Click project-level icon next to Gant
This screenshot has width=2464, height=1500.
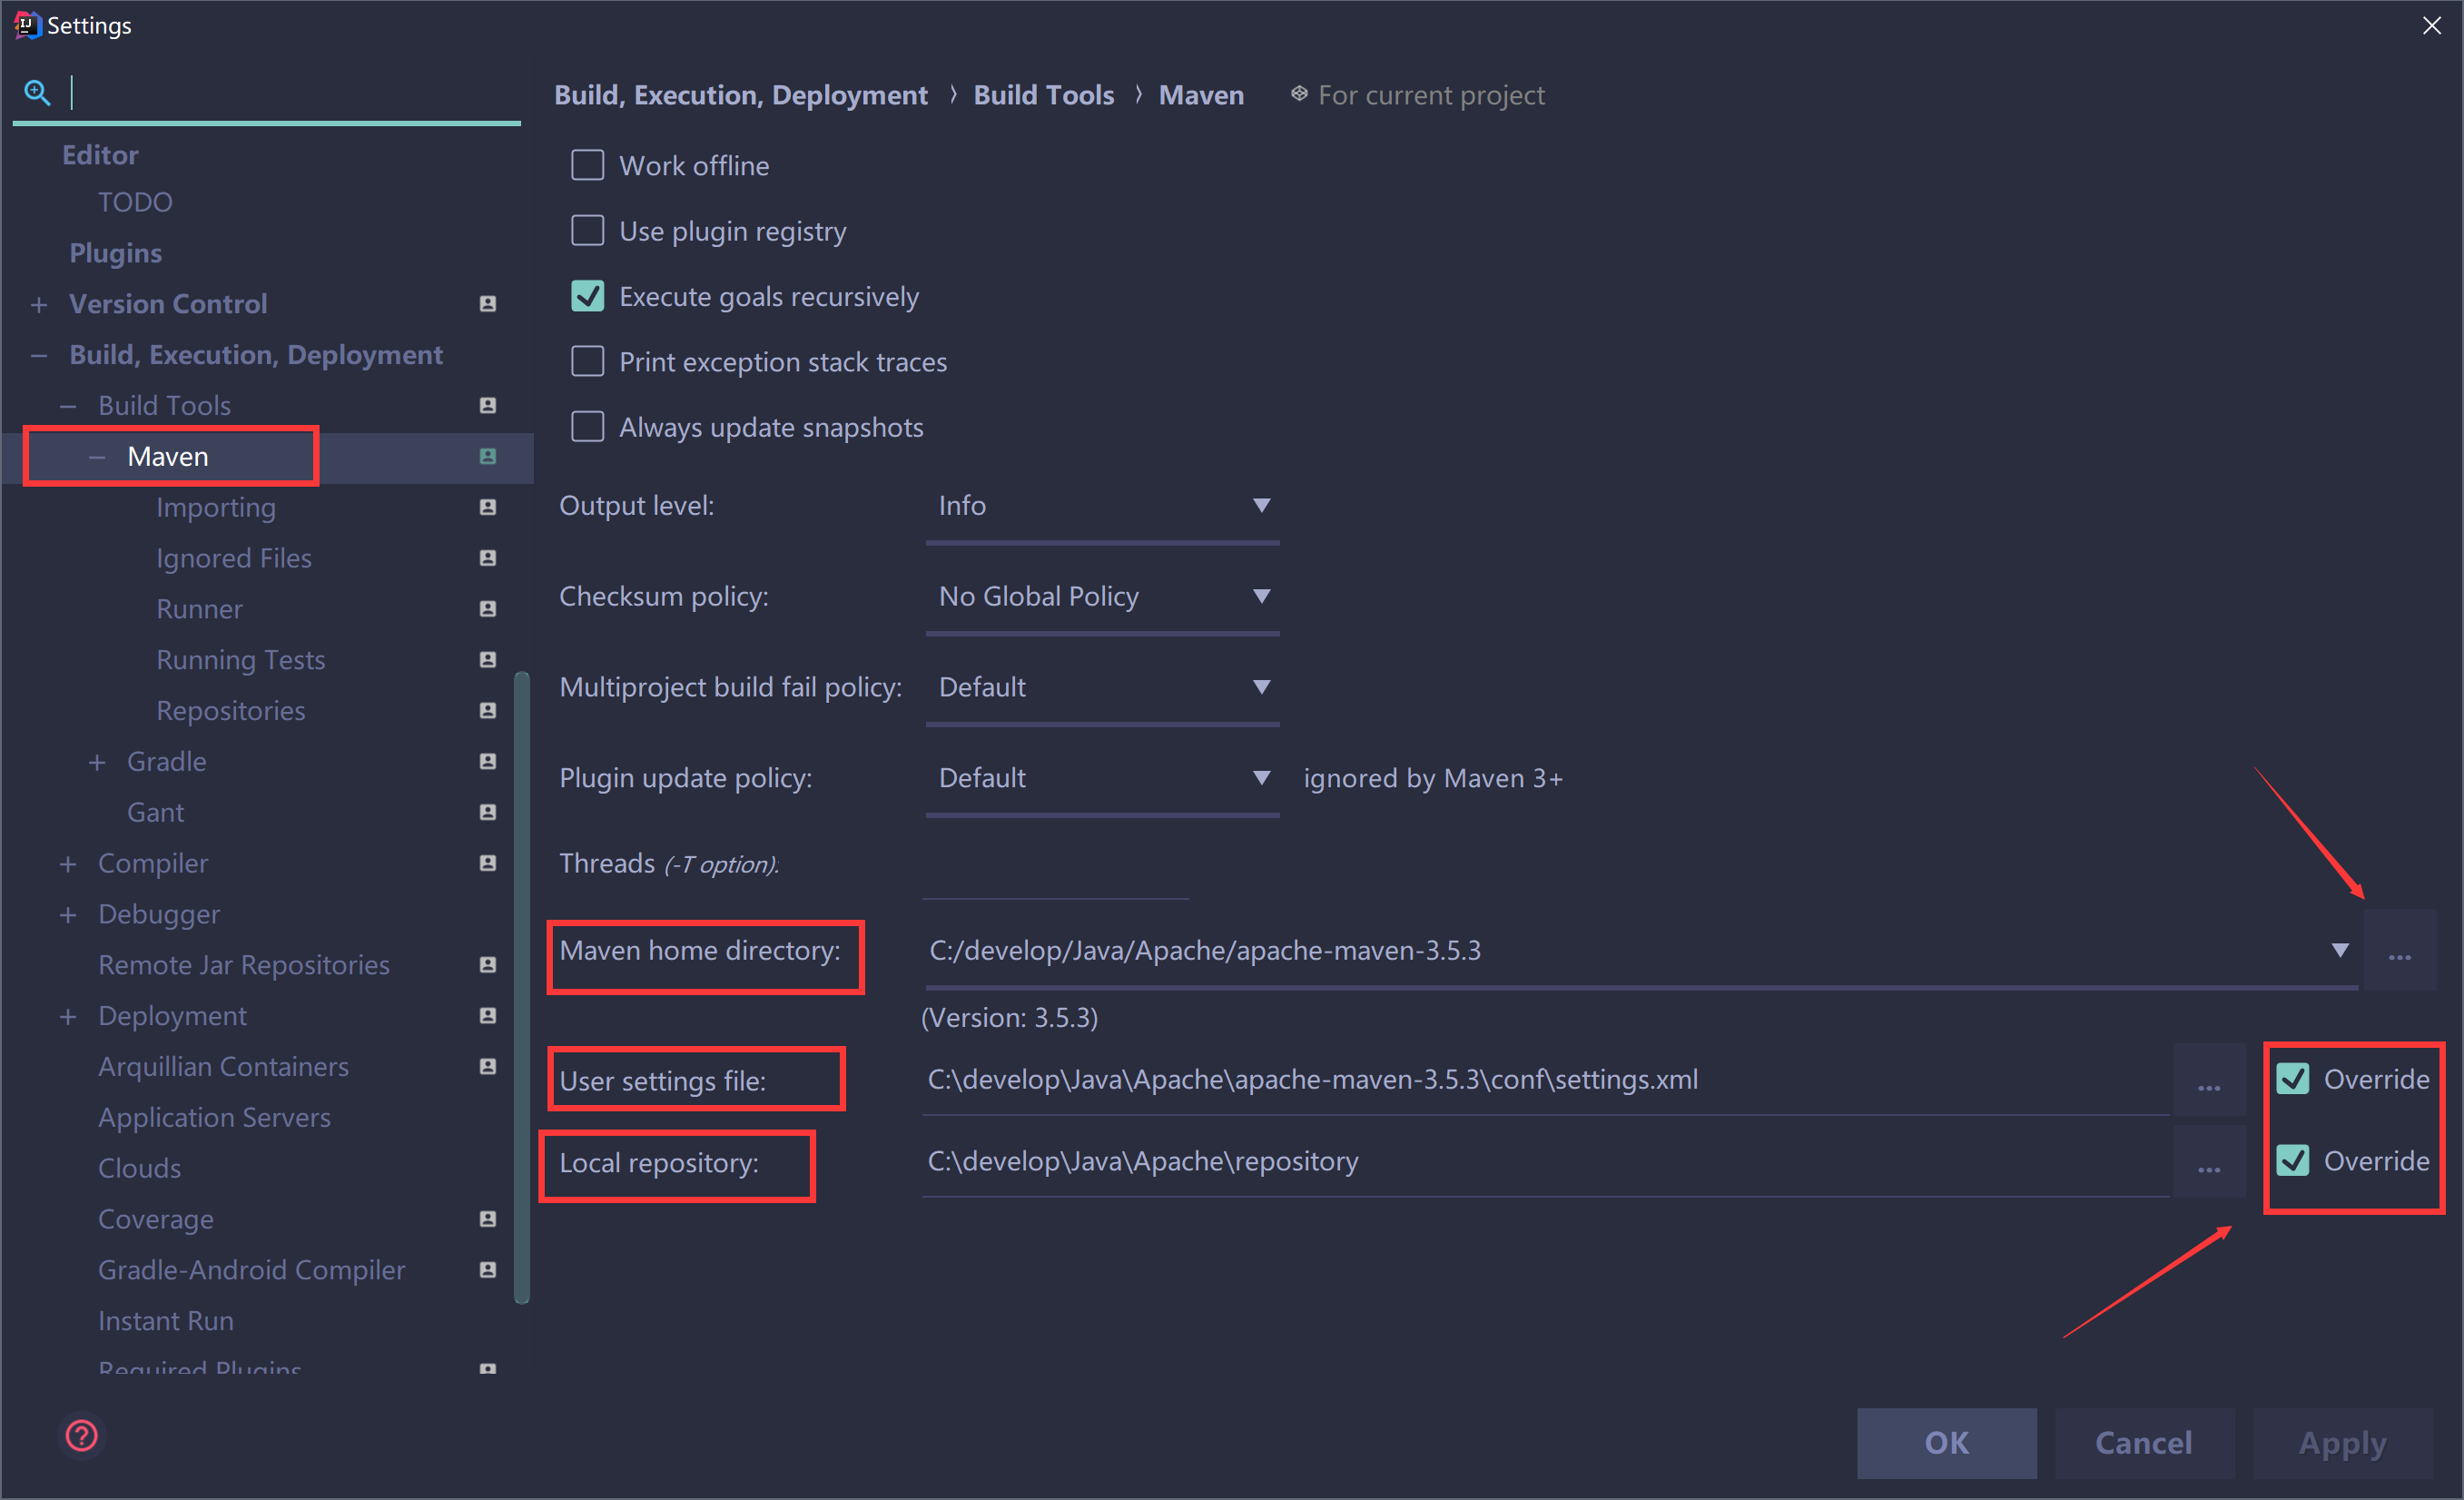pyautogui.click(x=488, y=813)
